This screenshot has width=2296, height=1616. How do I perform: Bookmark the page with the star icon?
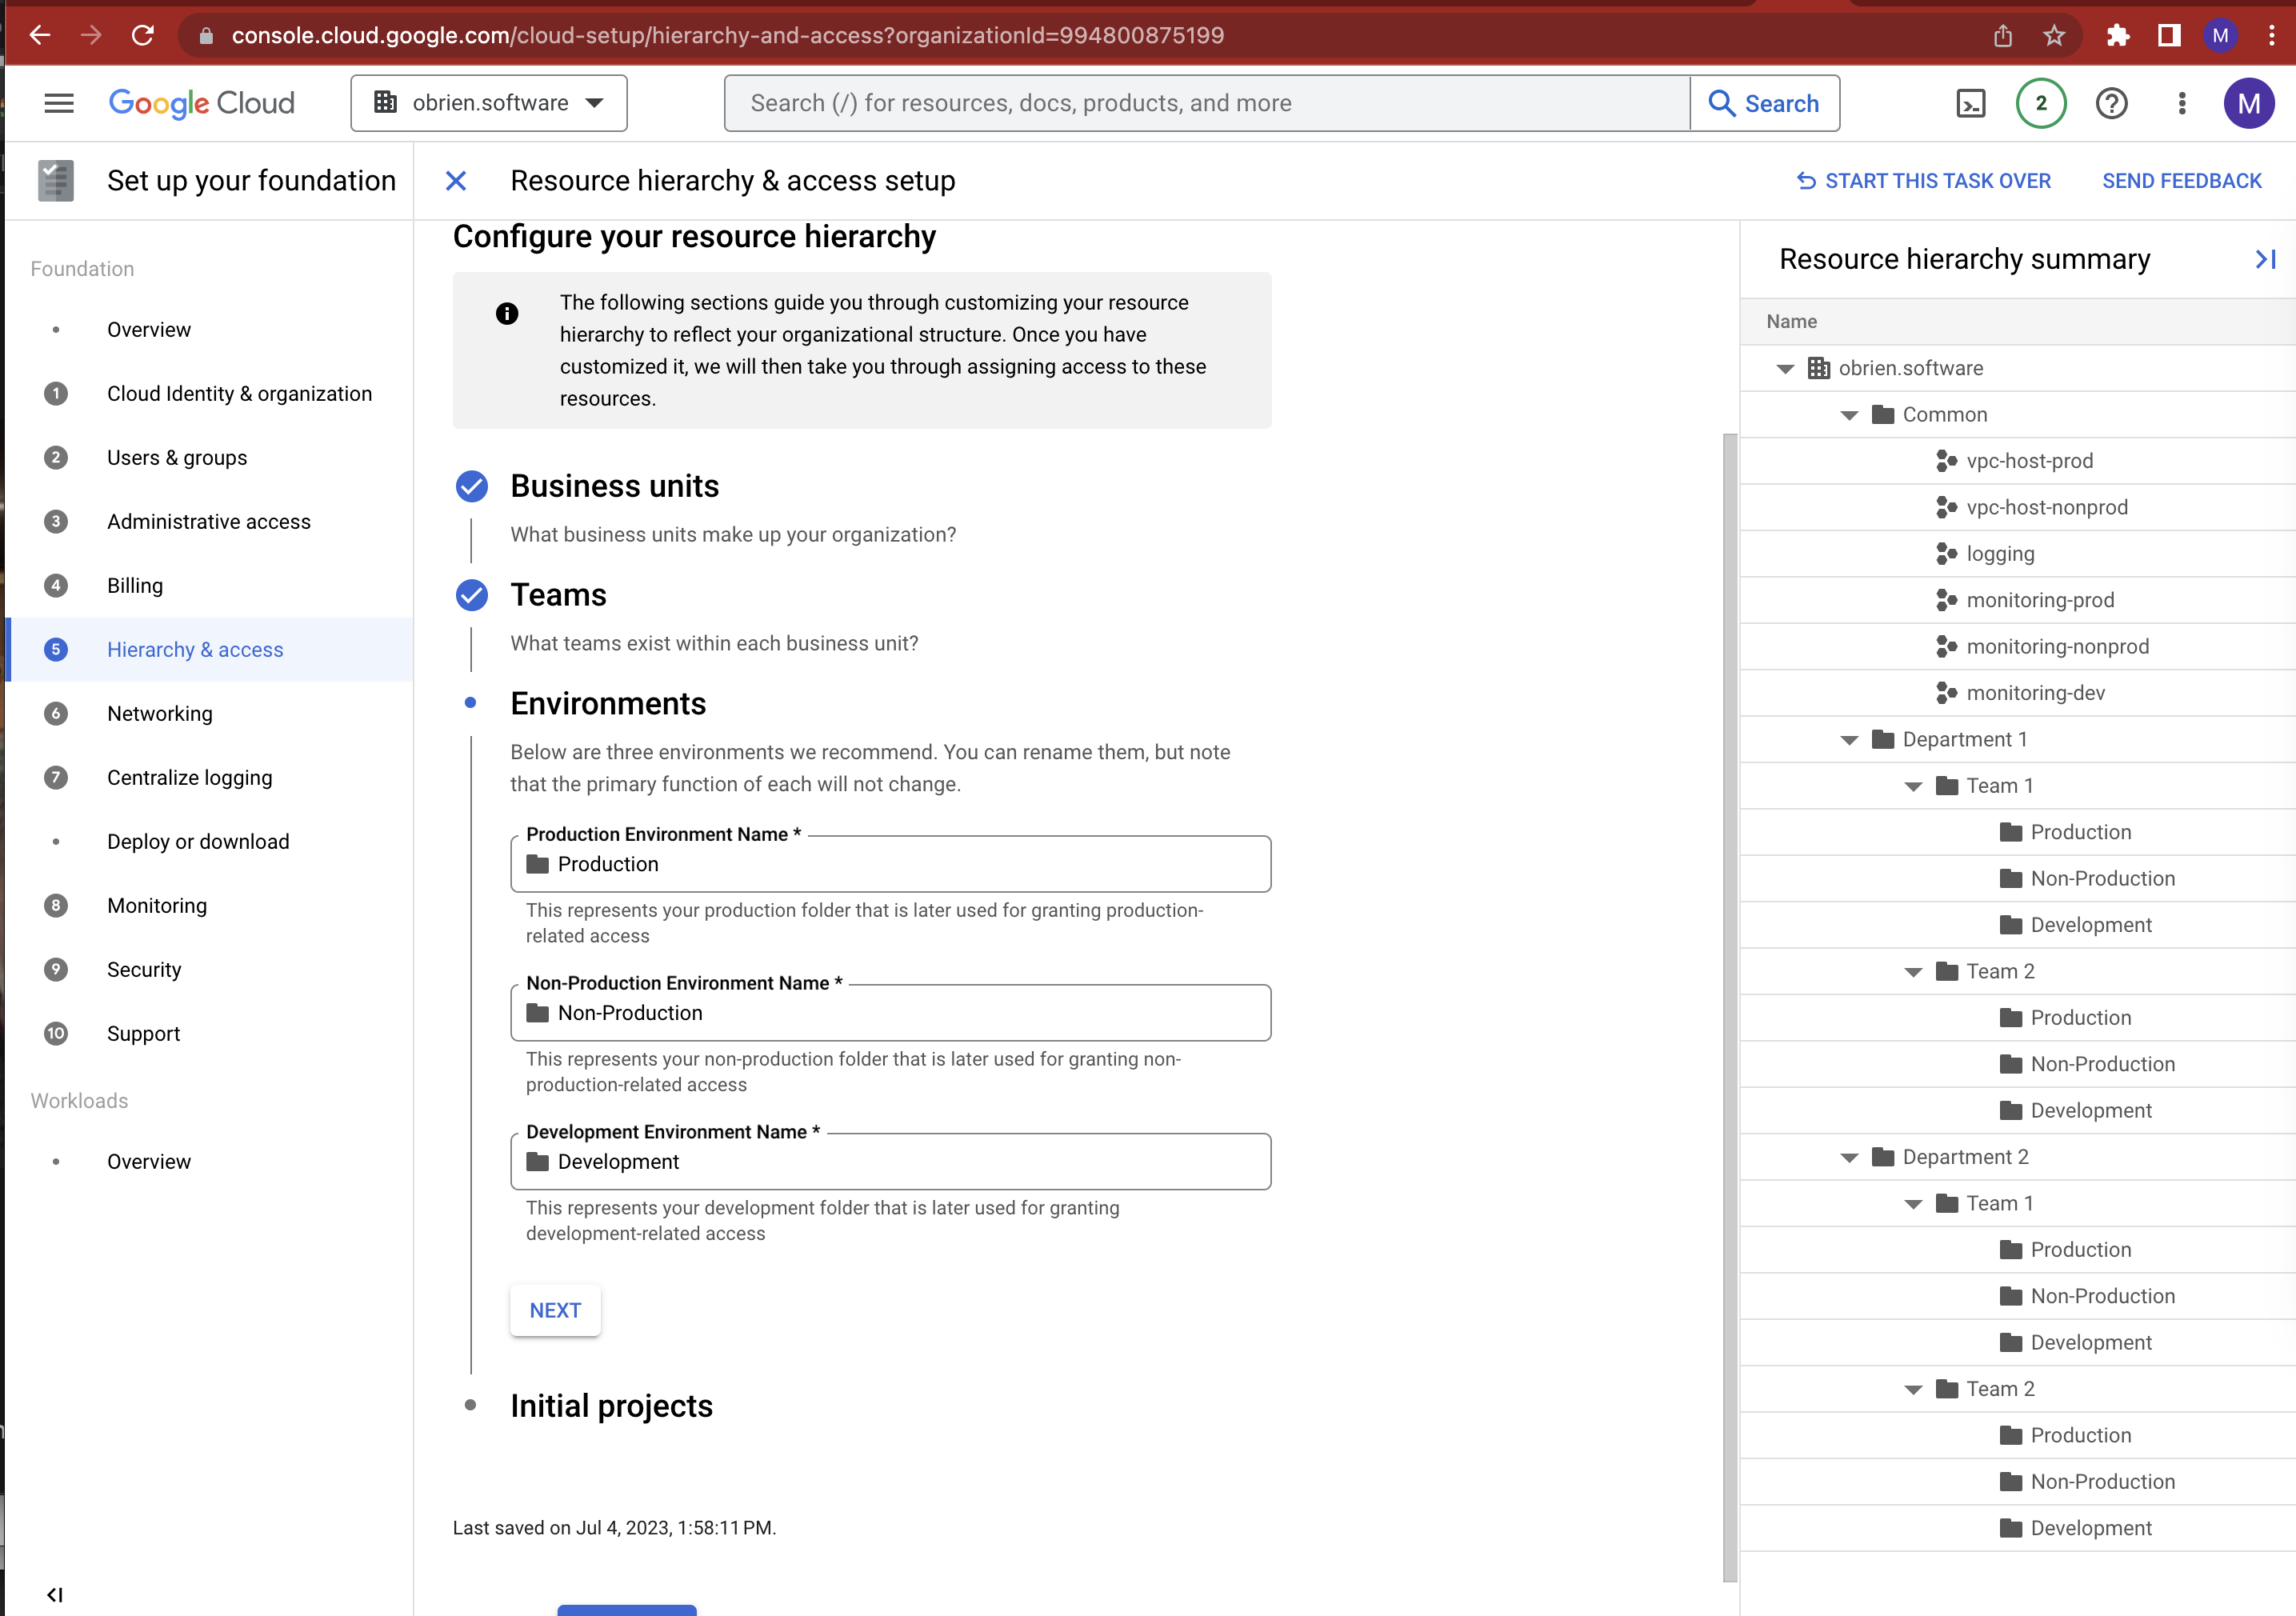click(2054, 35)
